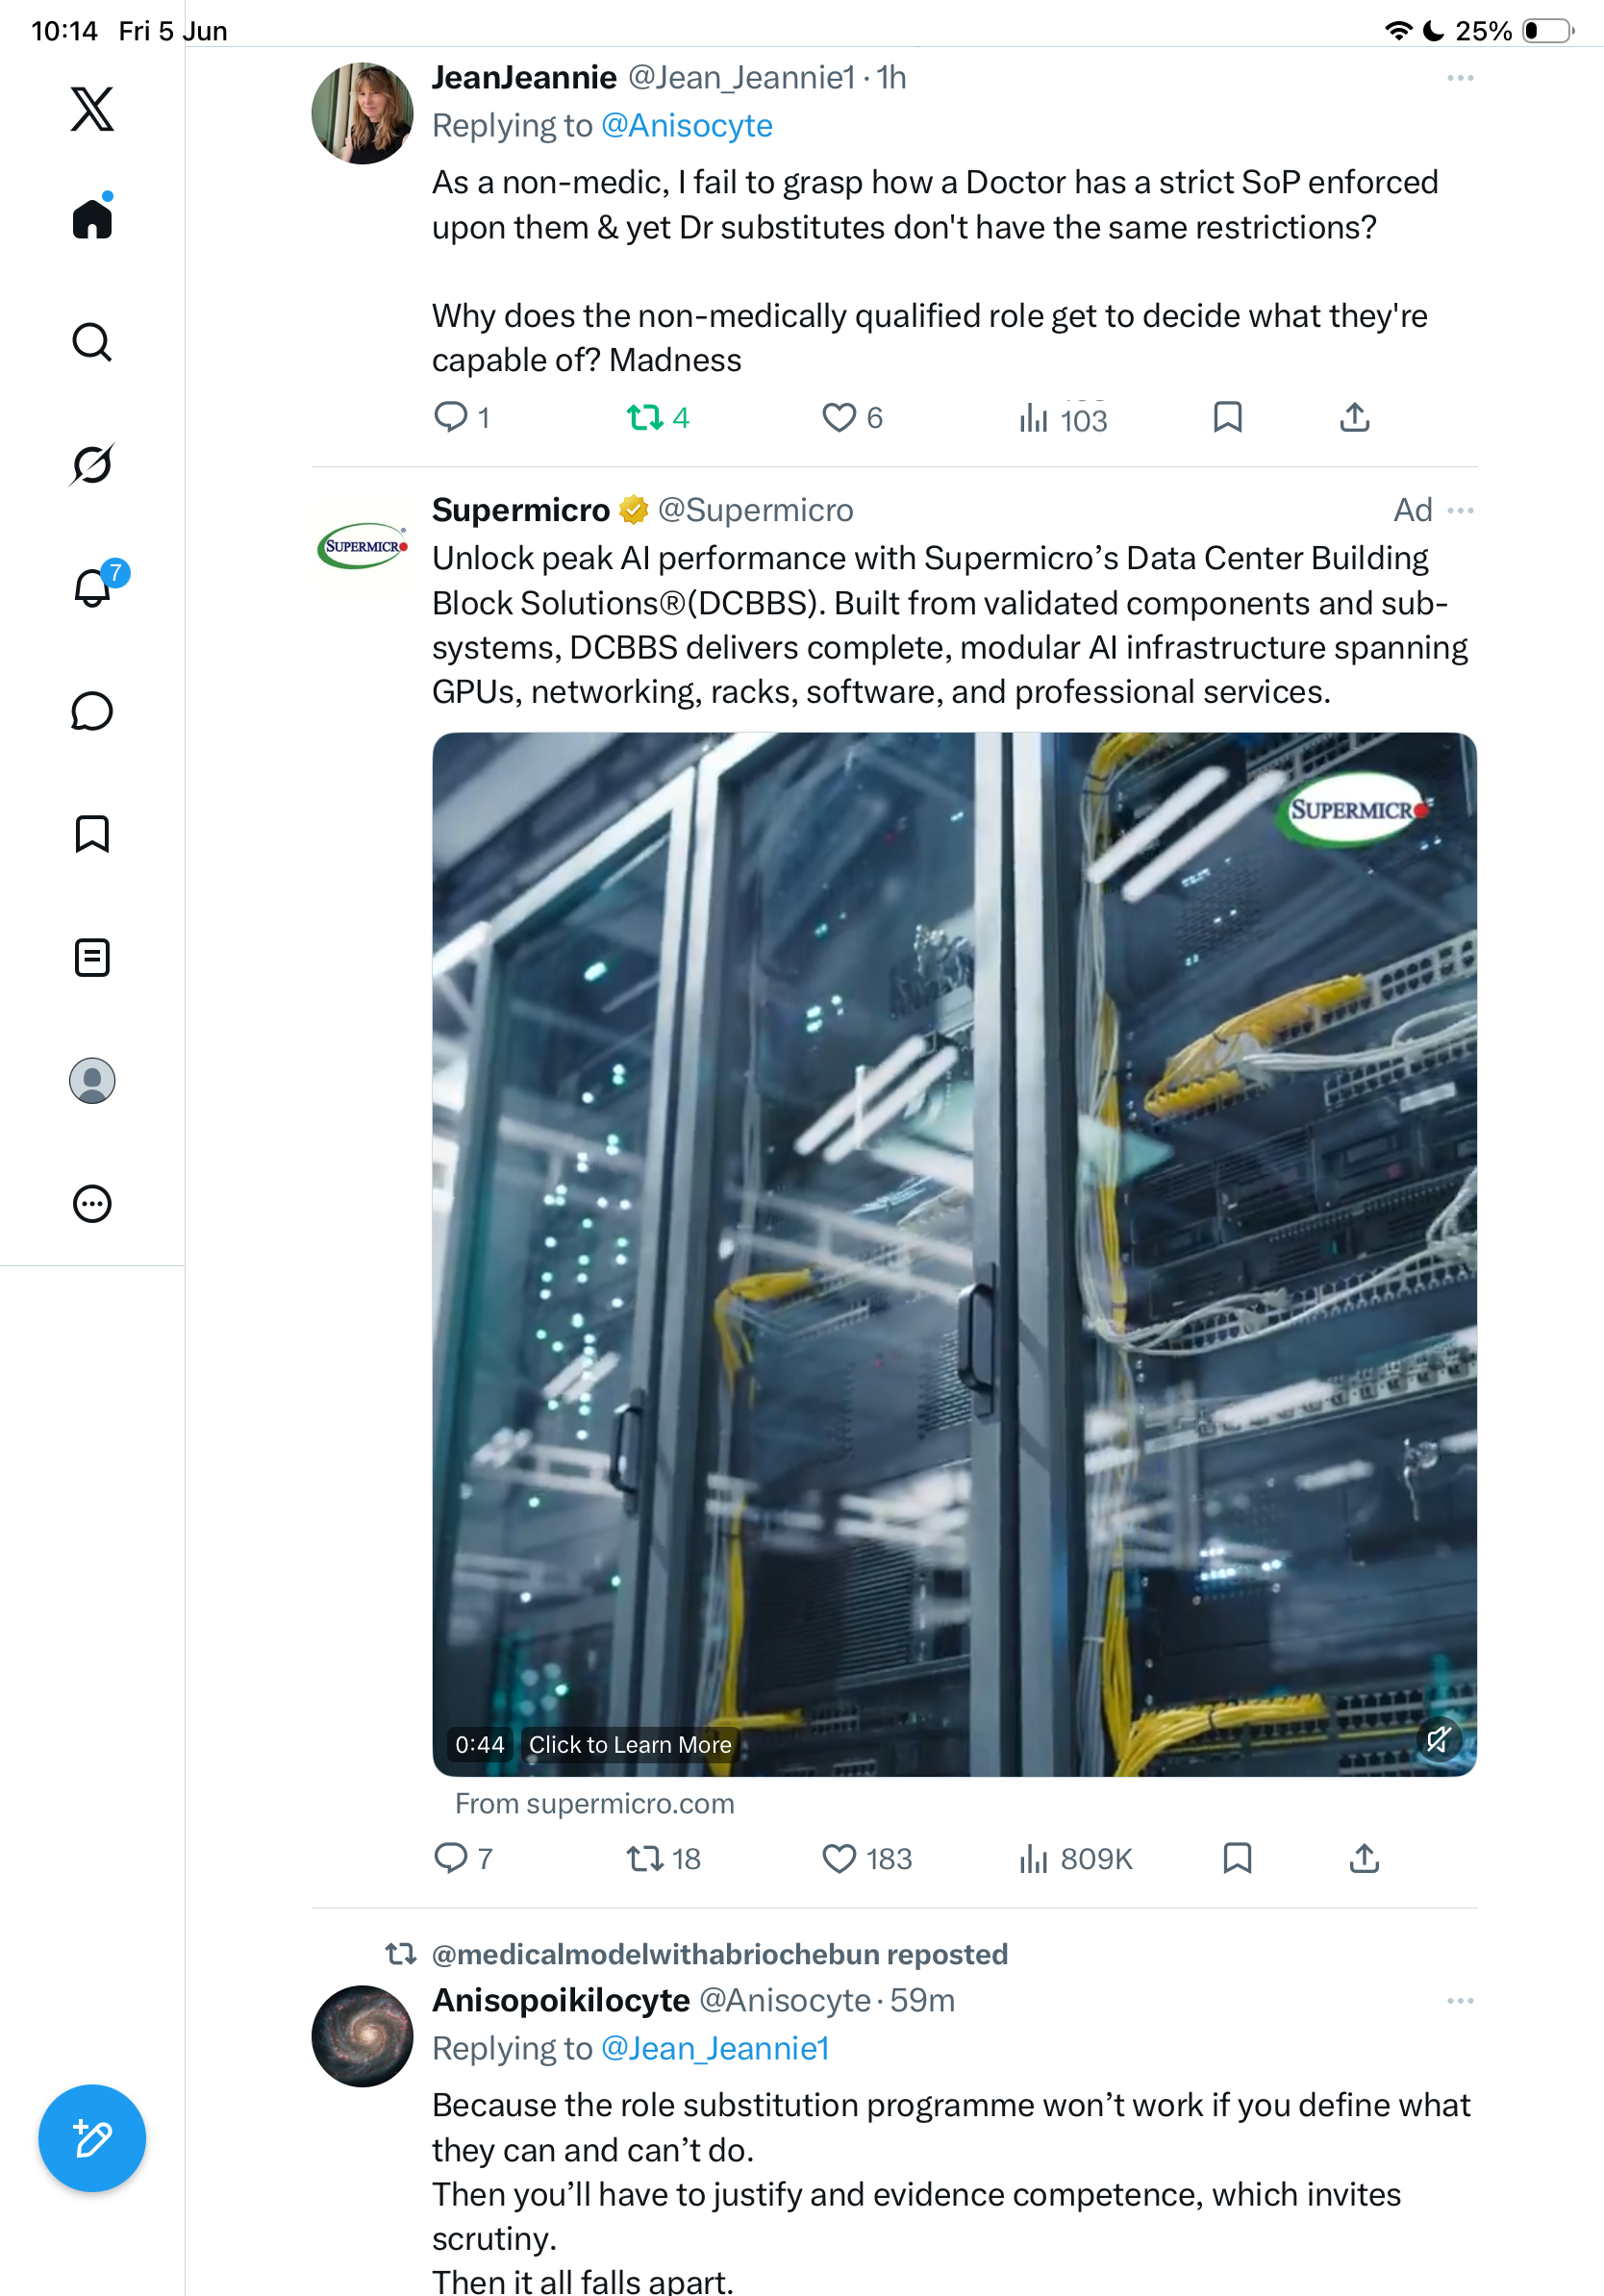Compose a new post with the blue button

(92, 2139)
